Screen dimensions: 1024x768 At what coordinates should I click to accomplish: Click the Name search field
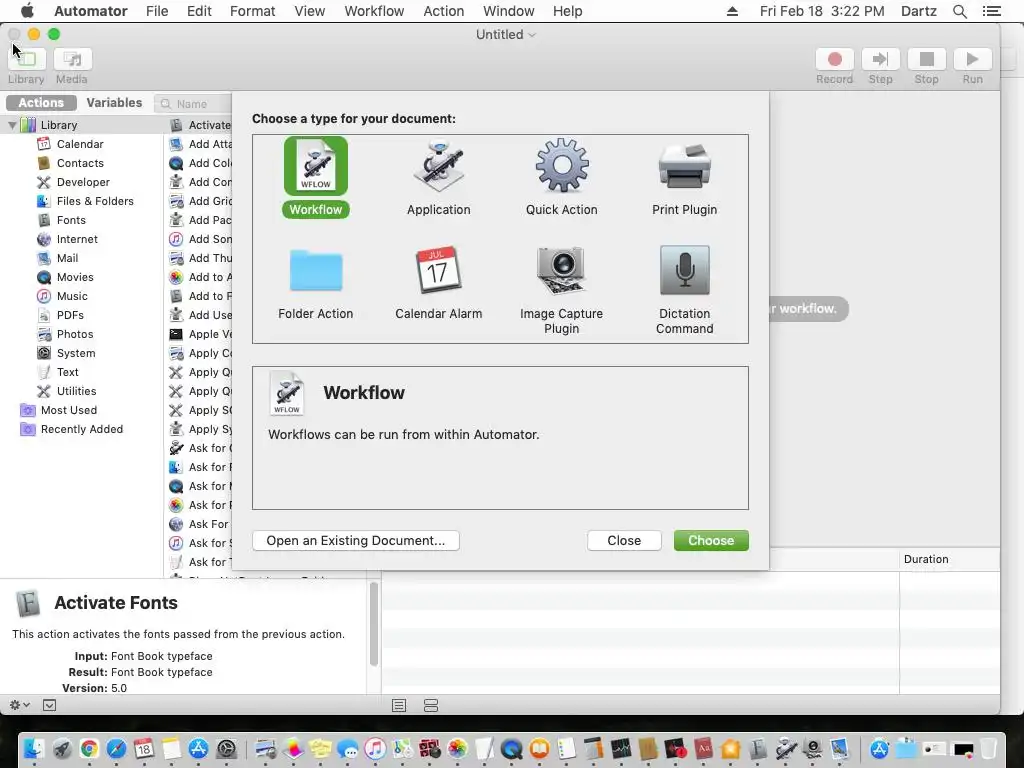tap(194, 103)
